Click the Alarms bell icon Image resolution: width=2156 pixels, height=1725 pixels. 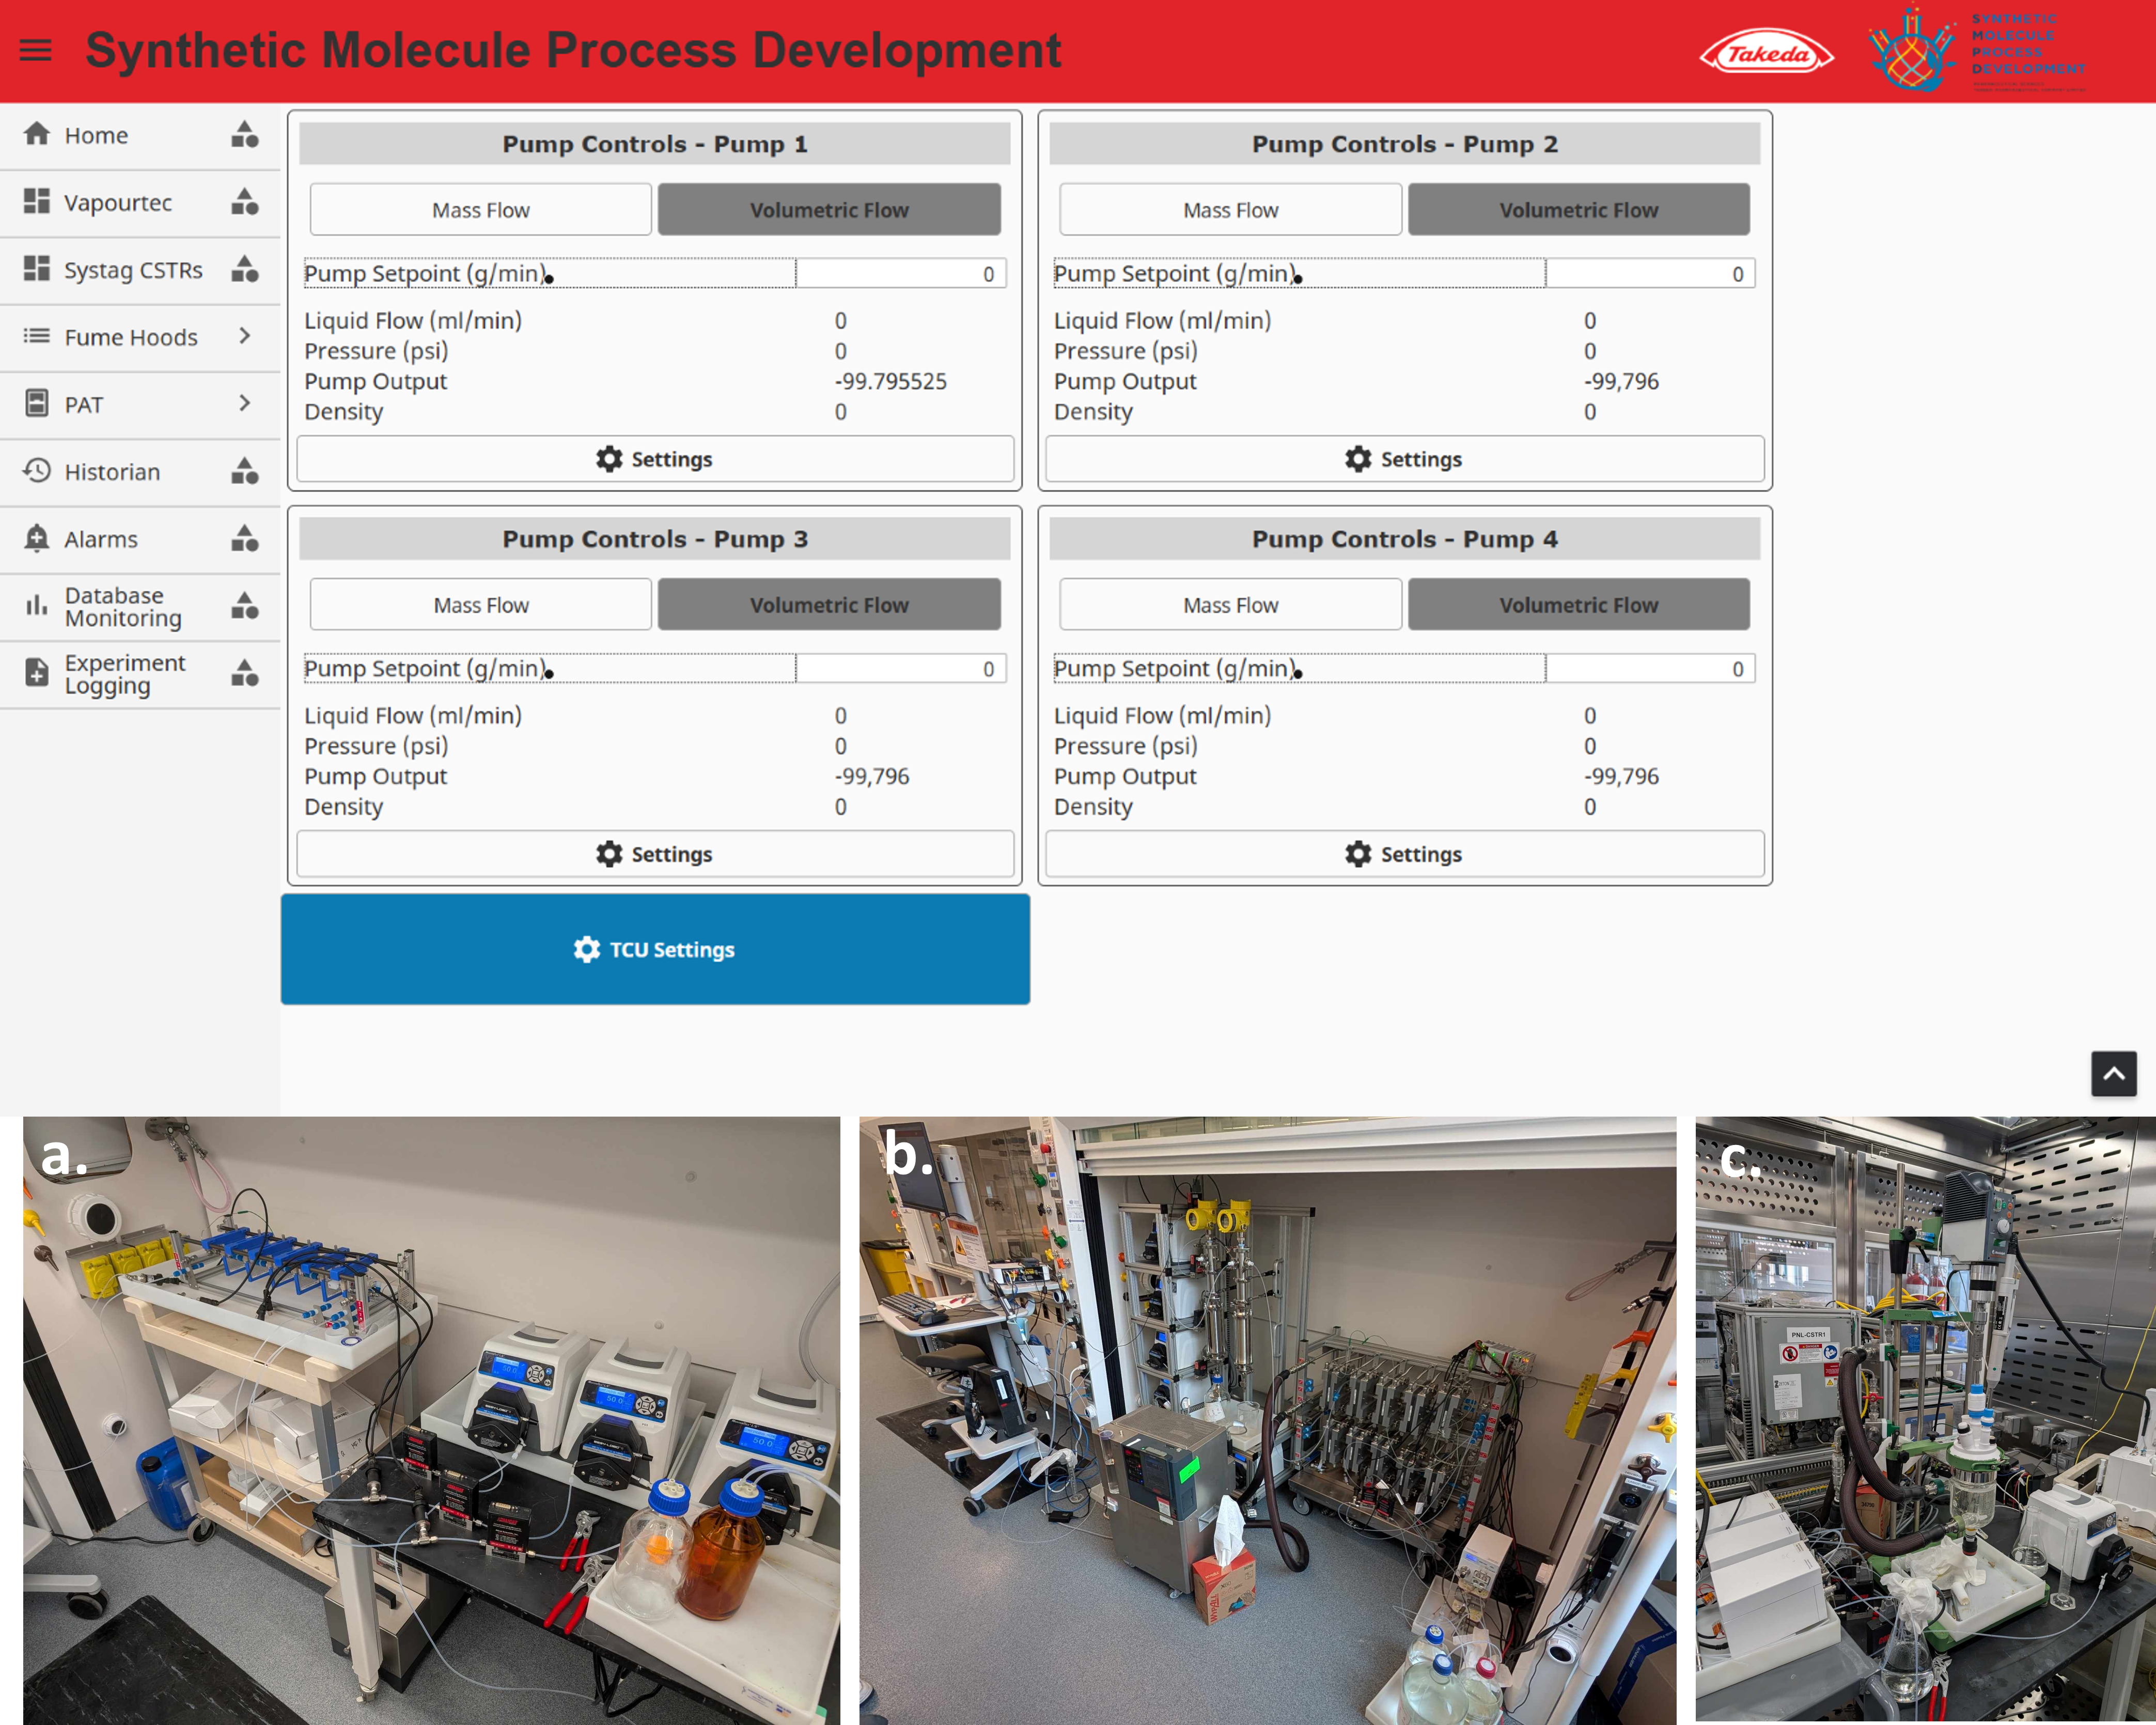click(x=37, y=538)
